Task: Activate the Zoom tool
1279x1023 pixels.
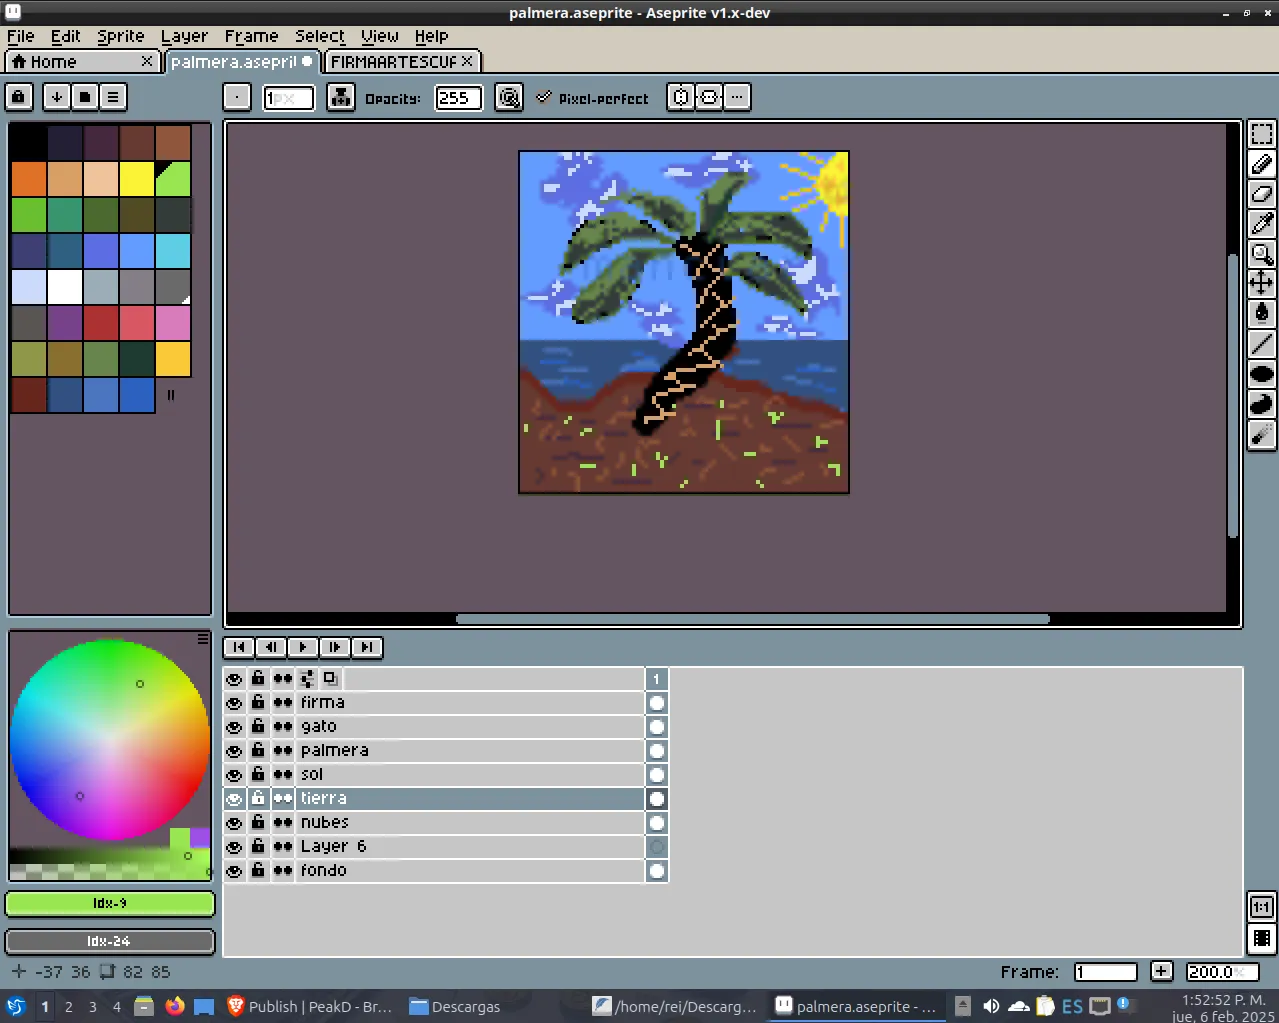Action: pos(1262,254)
